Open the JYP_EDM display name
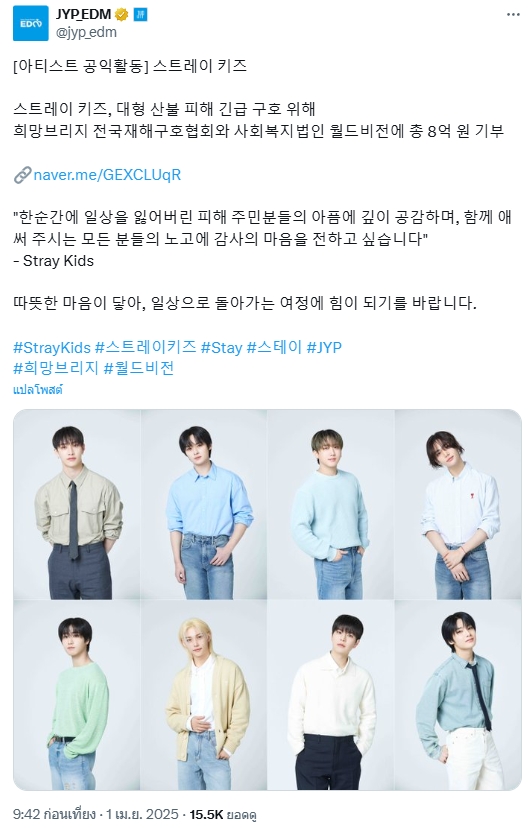 (83, 14)
